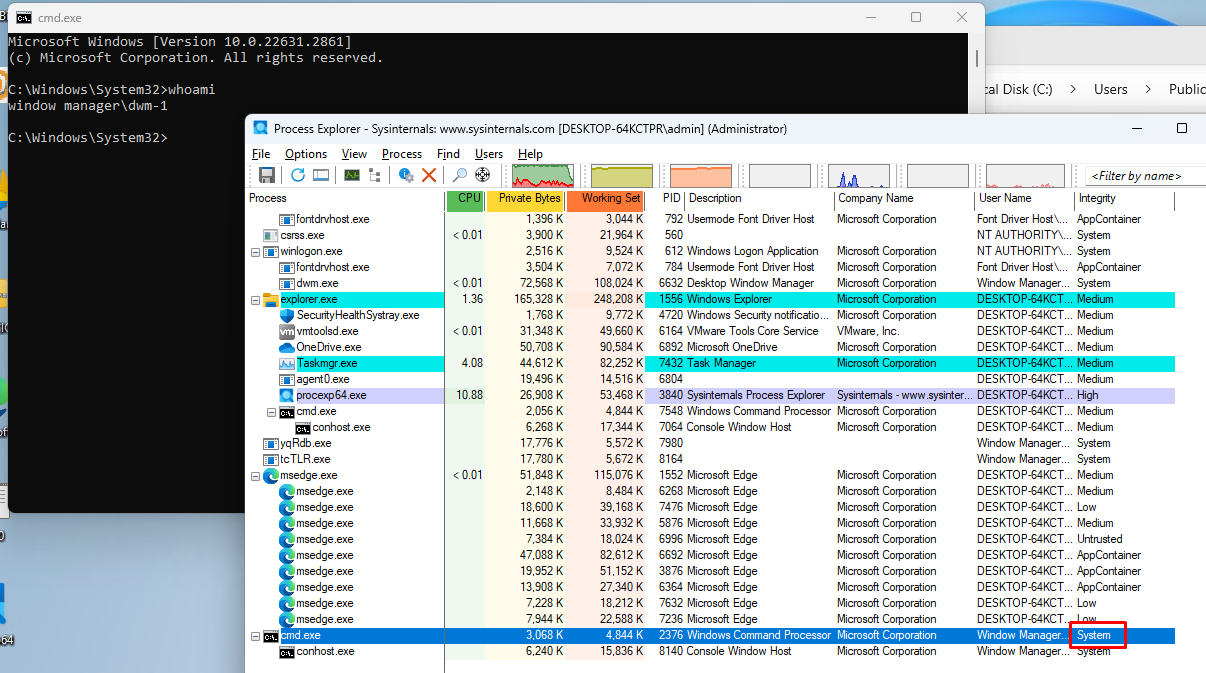The width and height of the screenshot is (1206, 673).
Task: Open the Process menu
Action: (402, 154)
